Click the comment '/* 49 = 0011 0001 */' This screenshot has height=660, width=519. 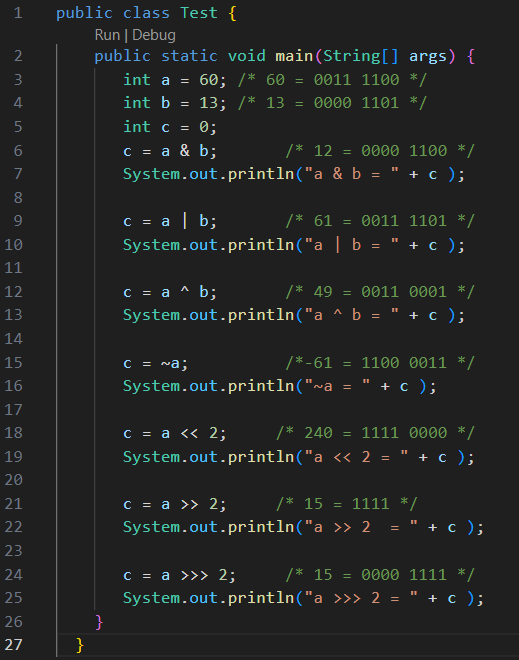click(380, 292)
